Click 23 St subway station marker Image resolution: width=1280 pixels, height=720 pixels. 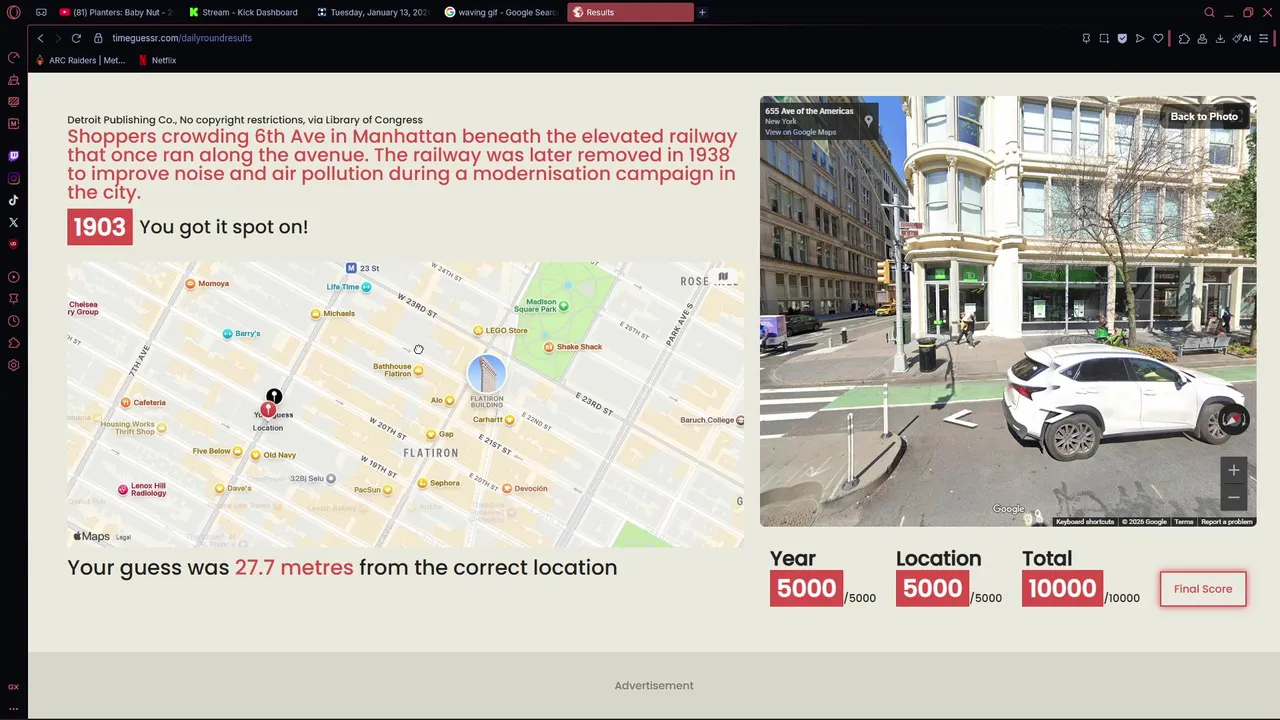point(351,268)
